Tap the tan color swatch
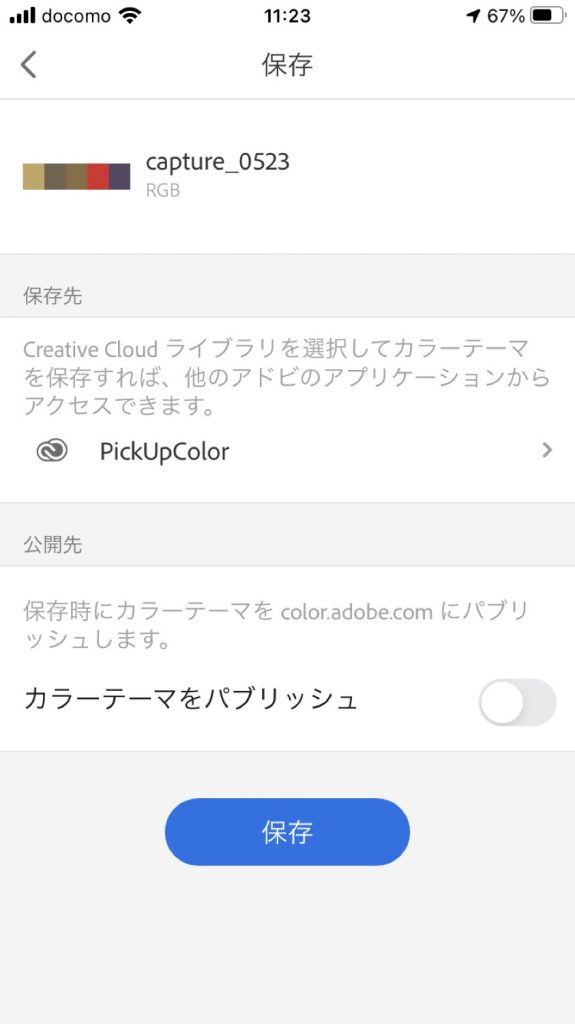 33,176
